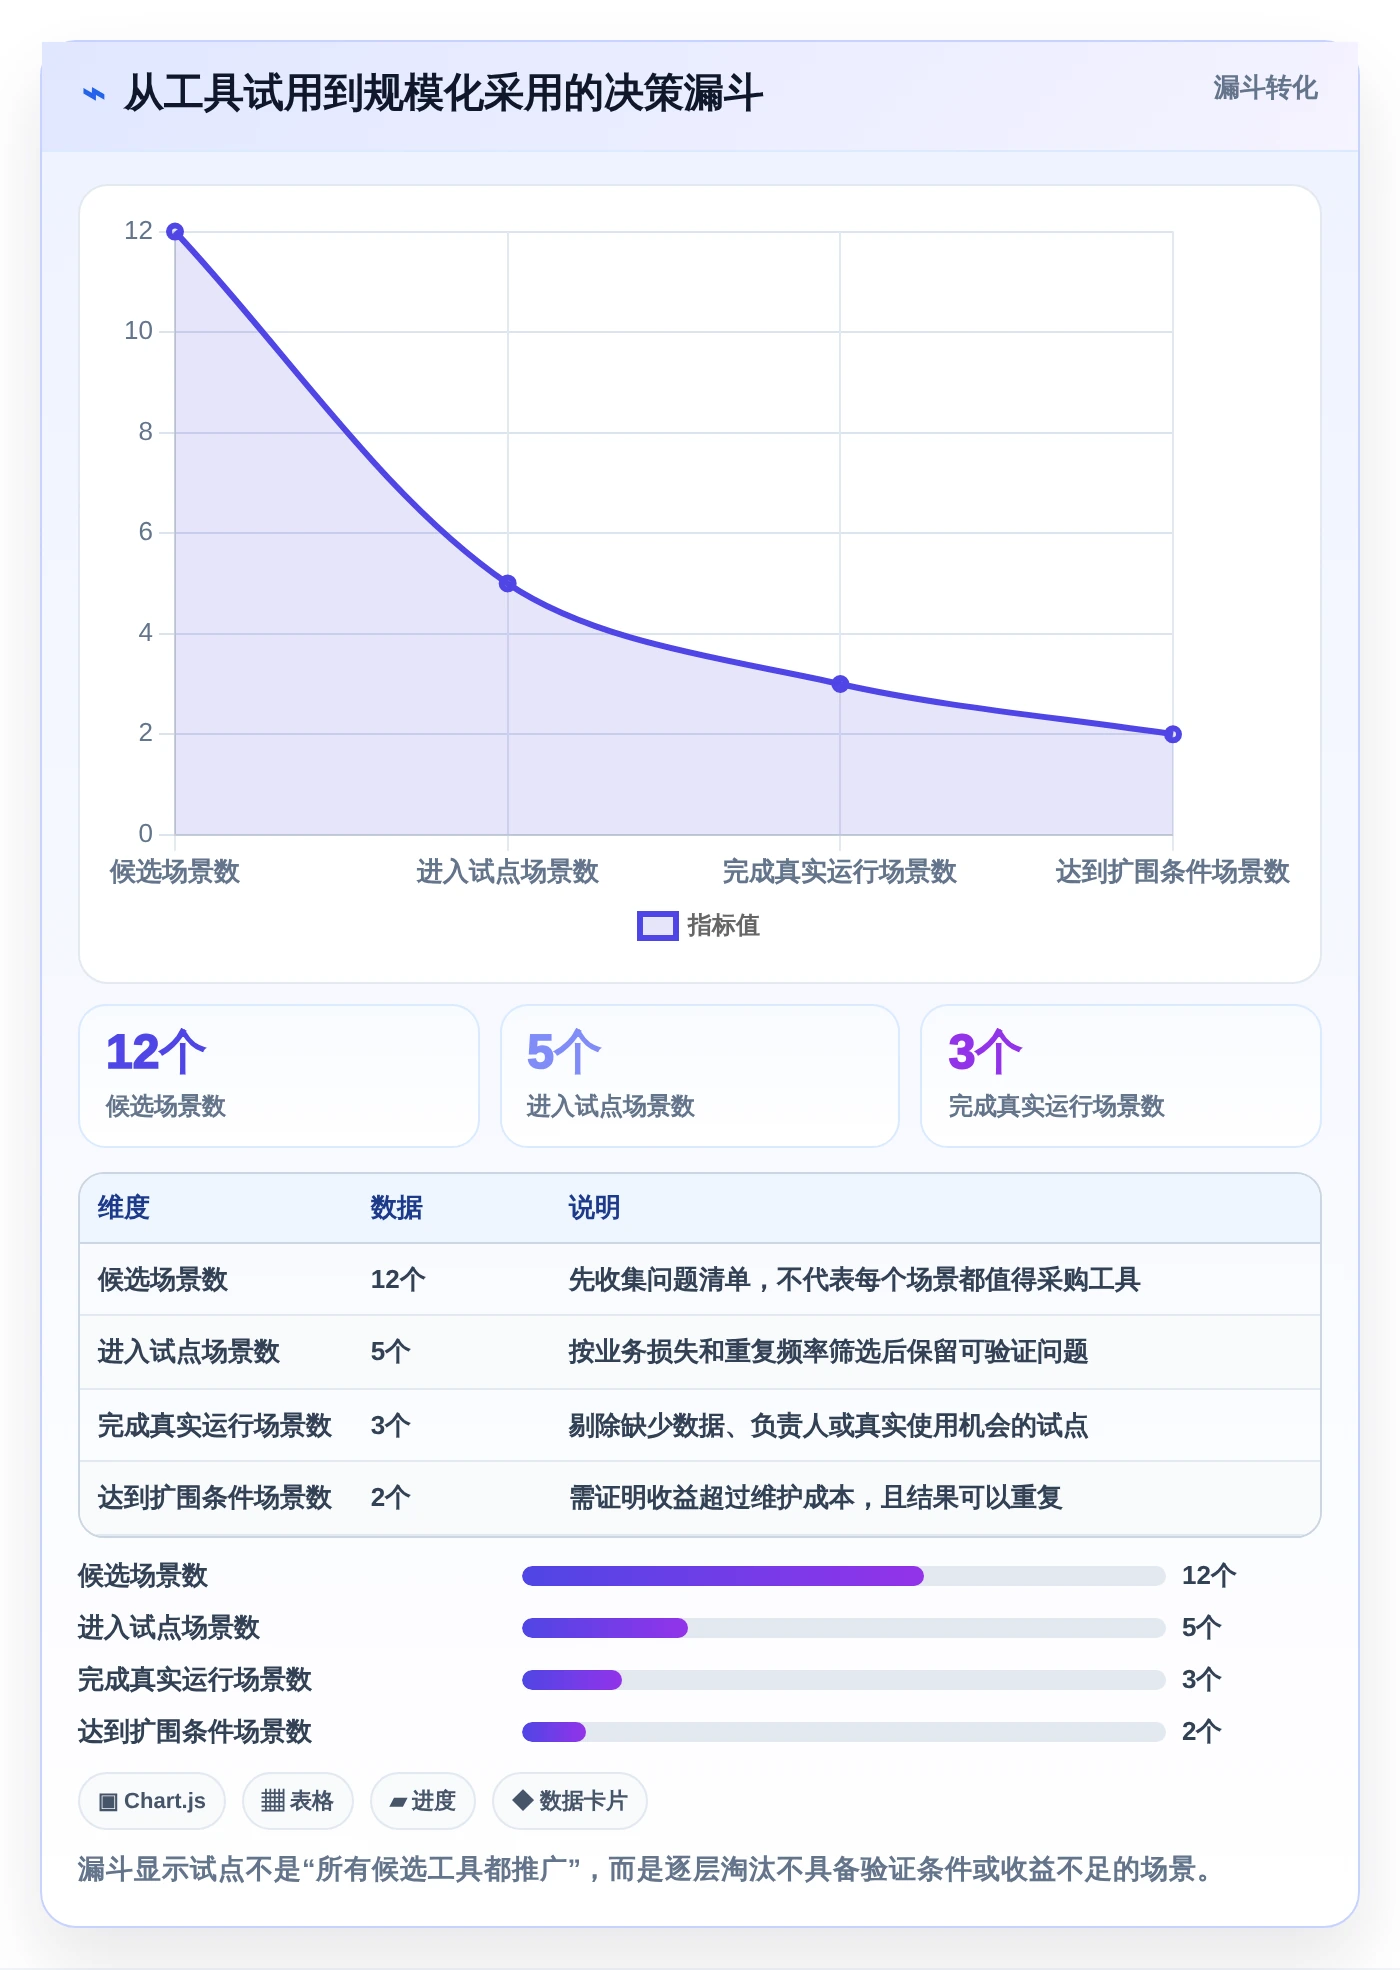The height and width of the screenshot is (1970, 1400).
Task: Click the 进度 tag chip
Action: tap(423, 1801)
